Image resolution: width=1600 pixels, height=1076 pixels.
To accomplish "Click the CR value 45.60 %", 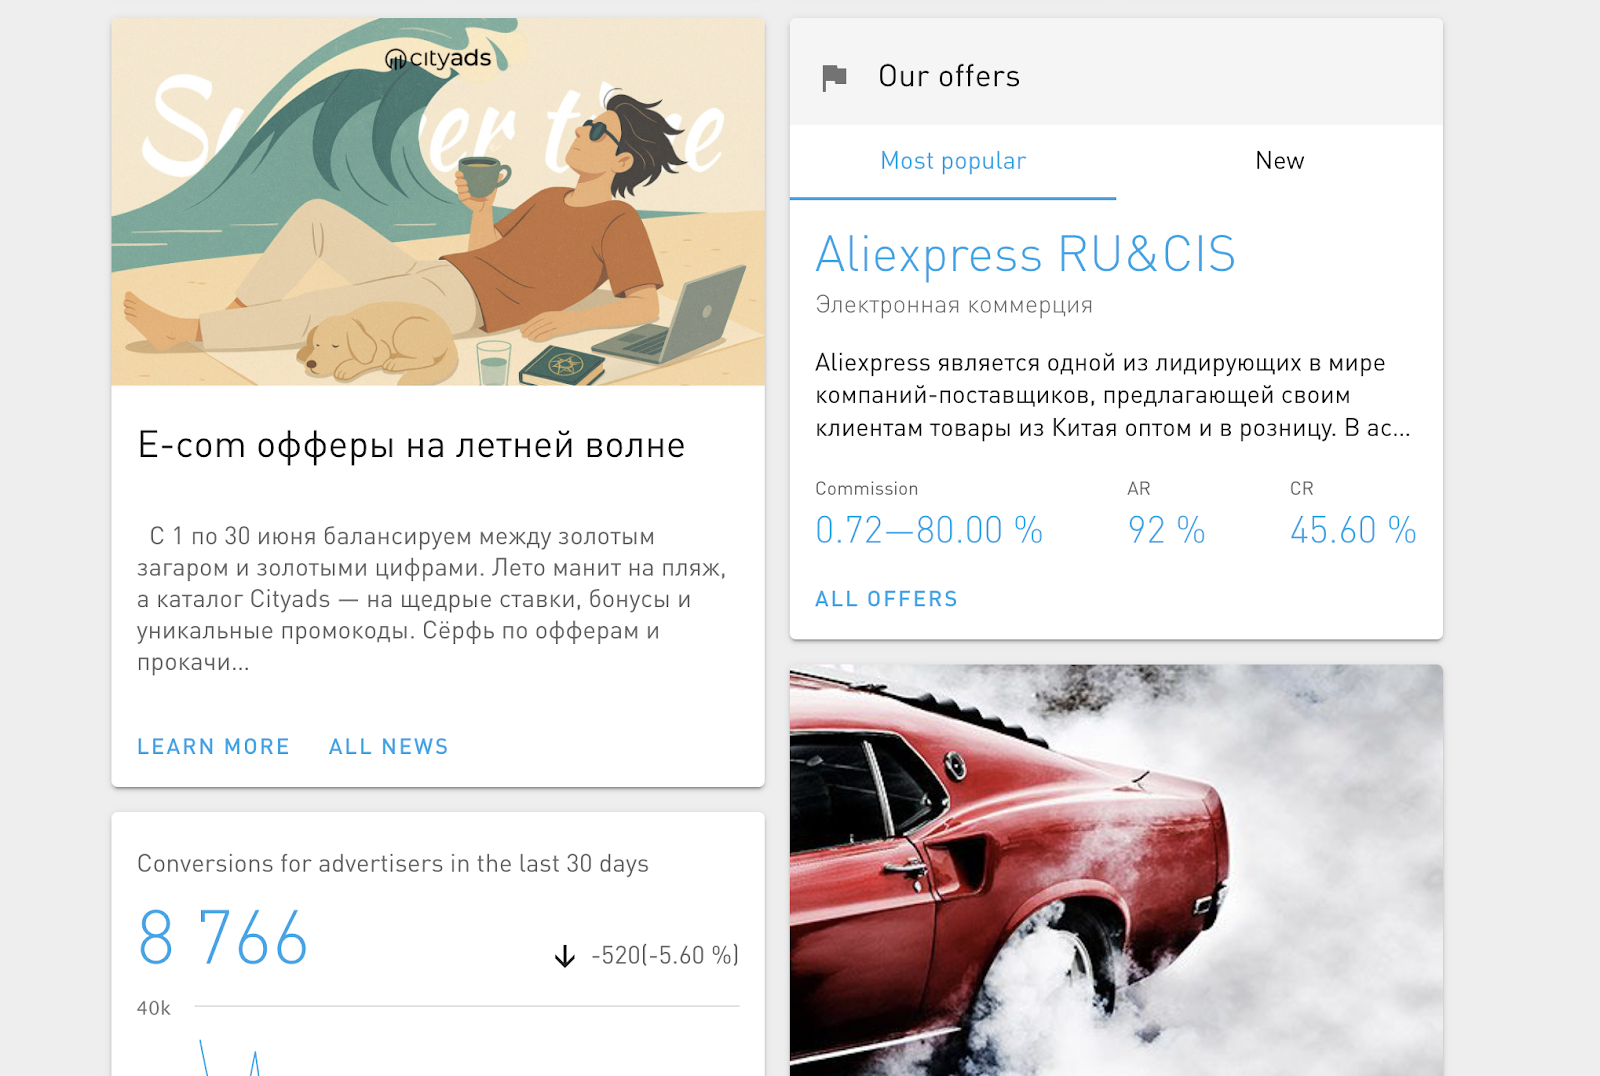I will tap(1353, 530).
